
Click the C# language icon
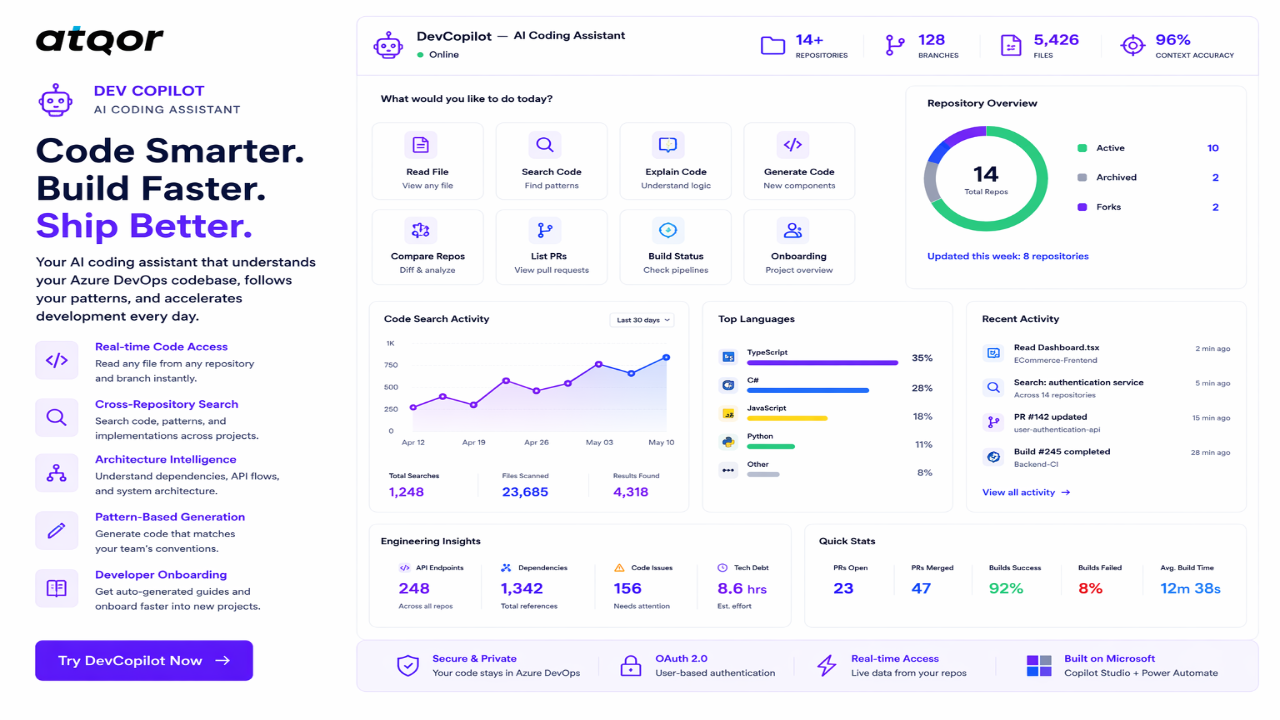coord(728,384)
